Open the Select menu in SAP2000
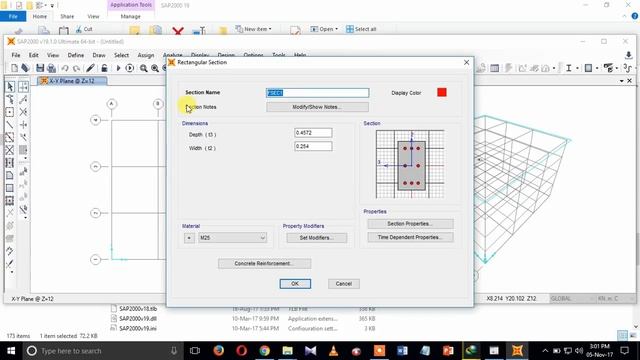 tap(121, 55)
